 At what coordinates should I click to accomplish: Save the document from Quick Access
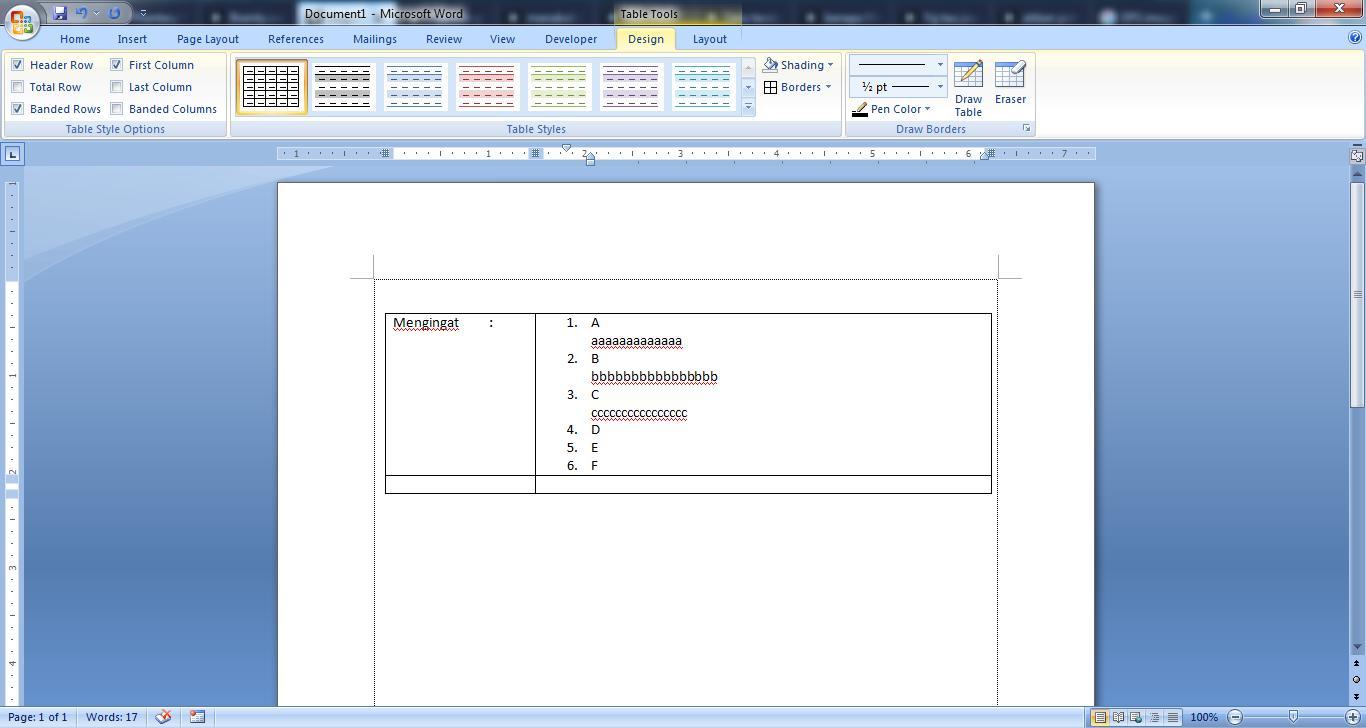(60, 13)
